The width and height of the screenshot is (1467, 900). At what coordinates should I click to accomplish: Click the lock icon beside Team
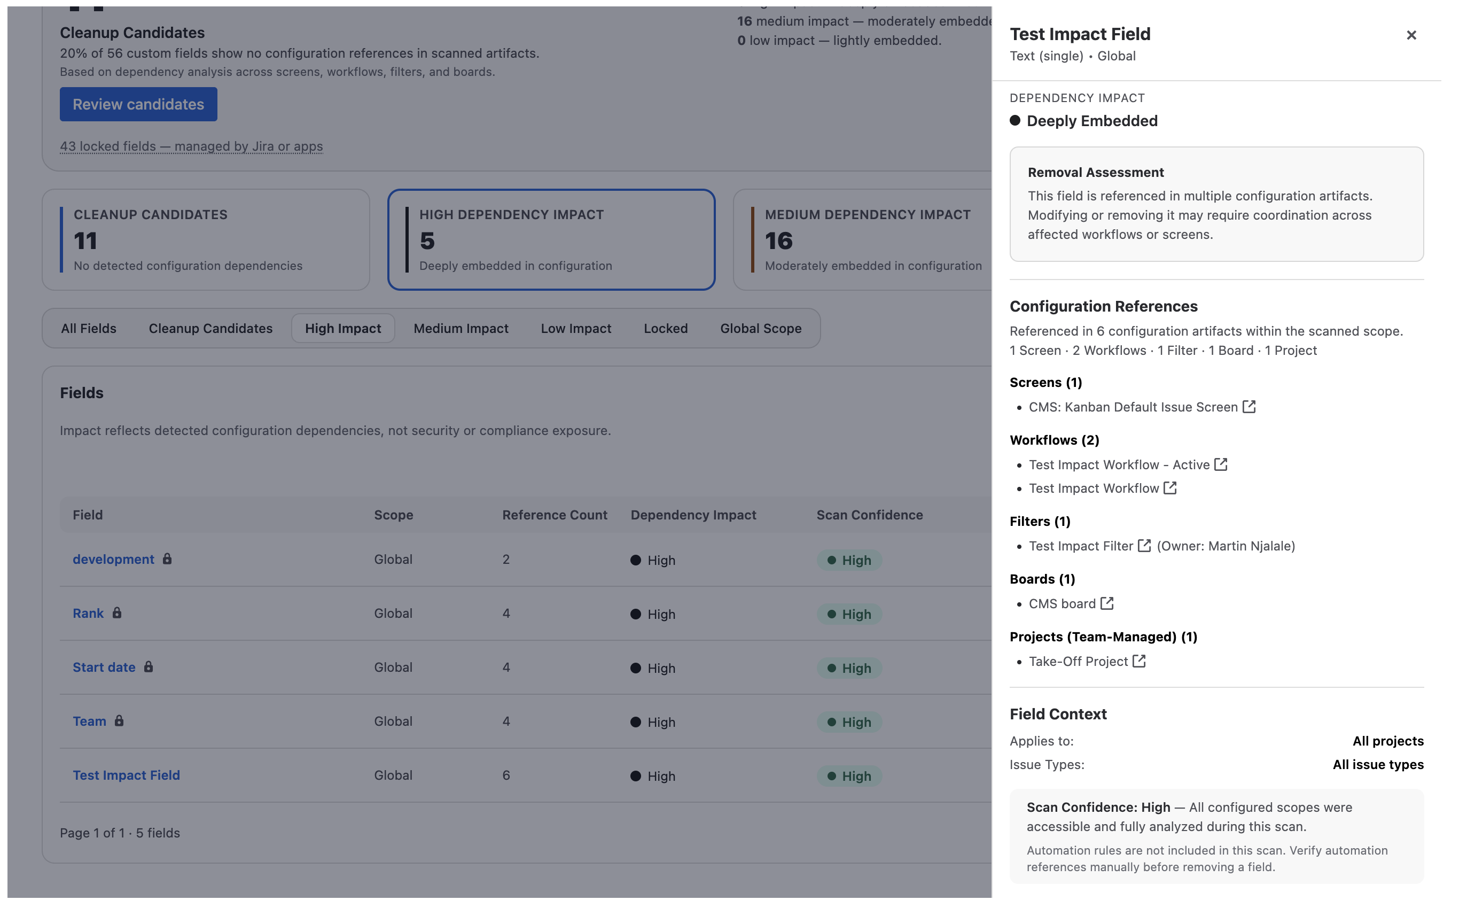tap(120, 721)
